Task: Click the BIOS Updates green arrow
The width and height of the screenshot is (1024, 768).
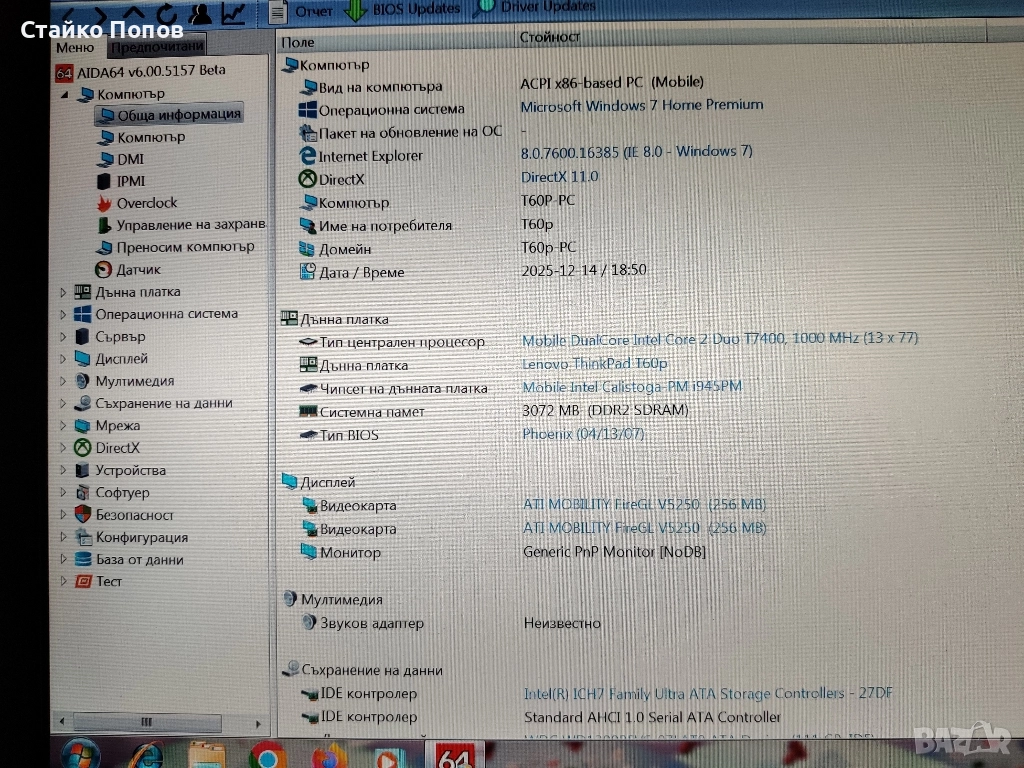Action: tap(355, 10)
